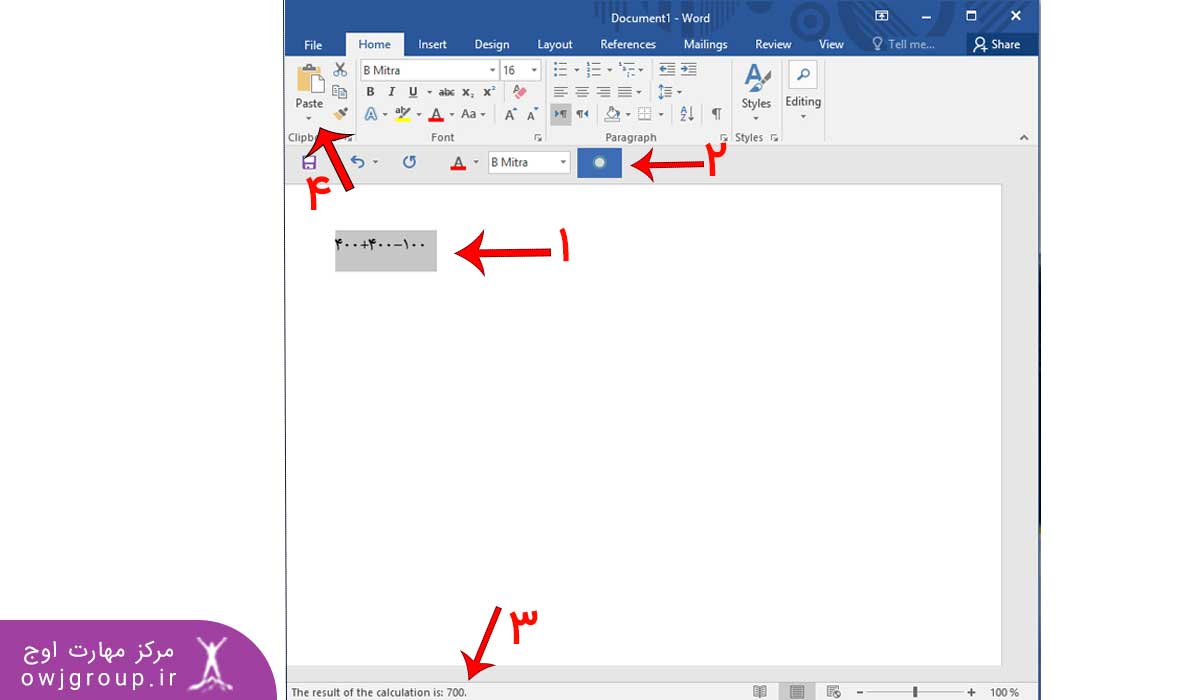Switch to the Mailings tab
This screenshot has height=700, width=1200.
tap(705, 44)
